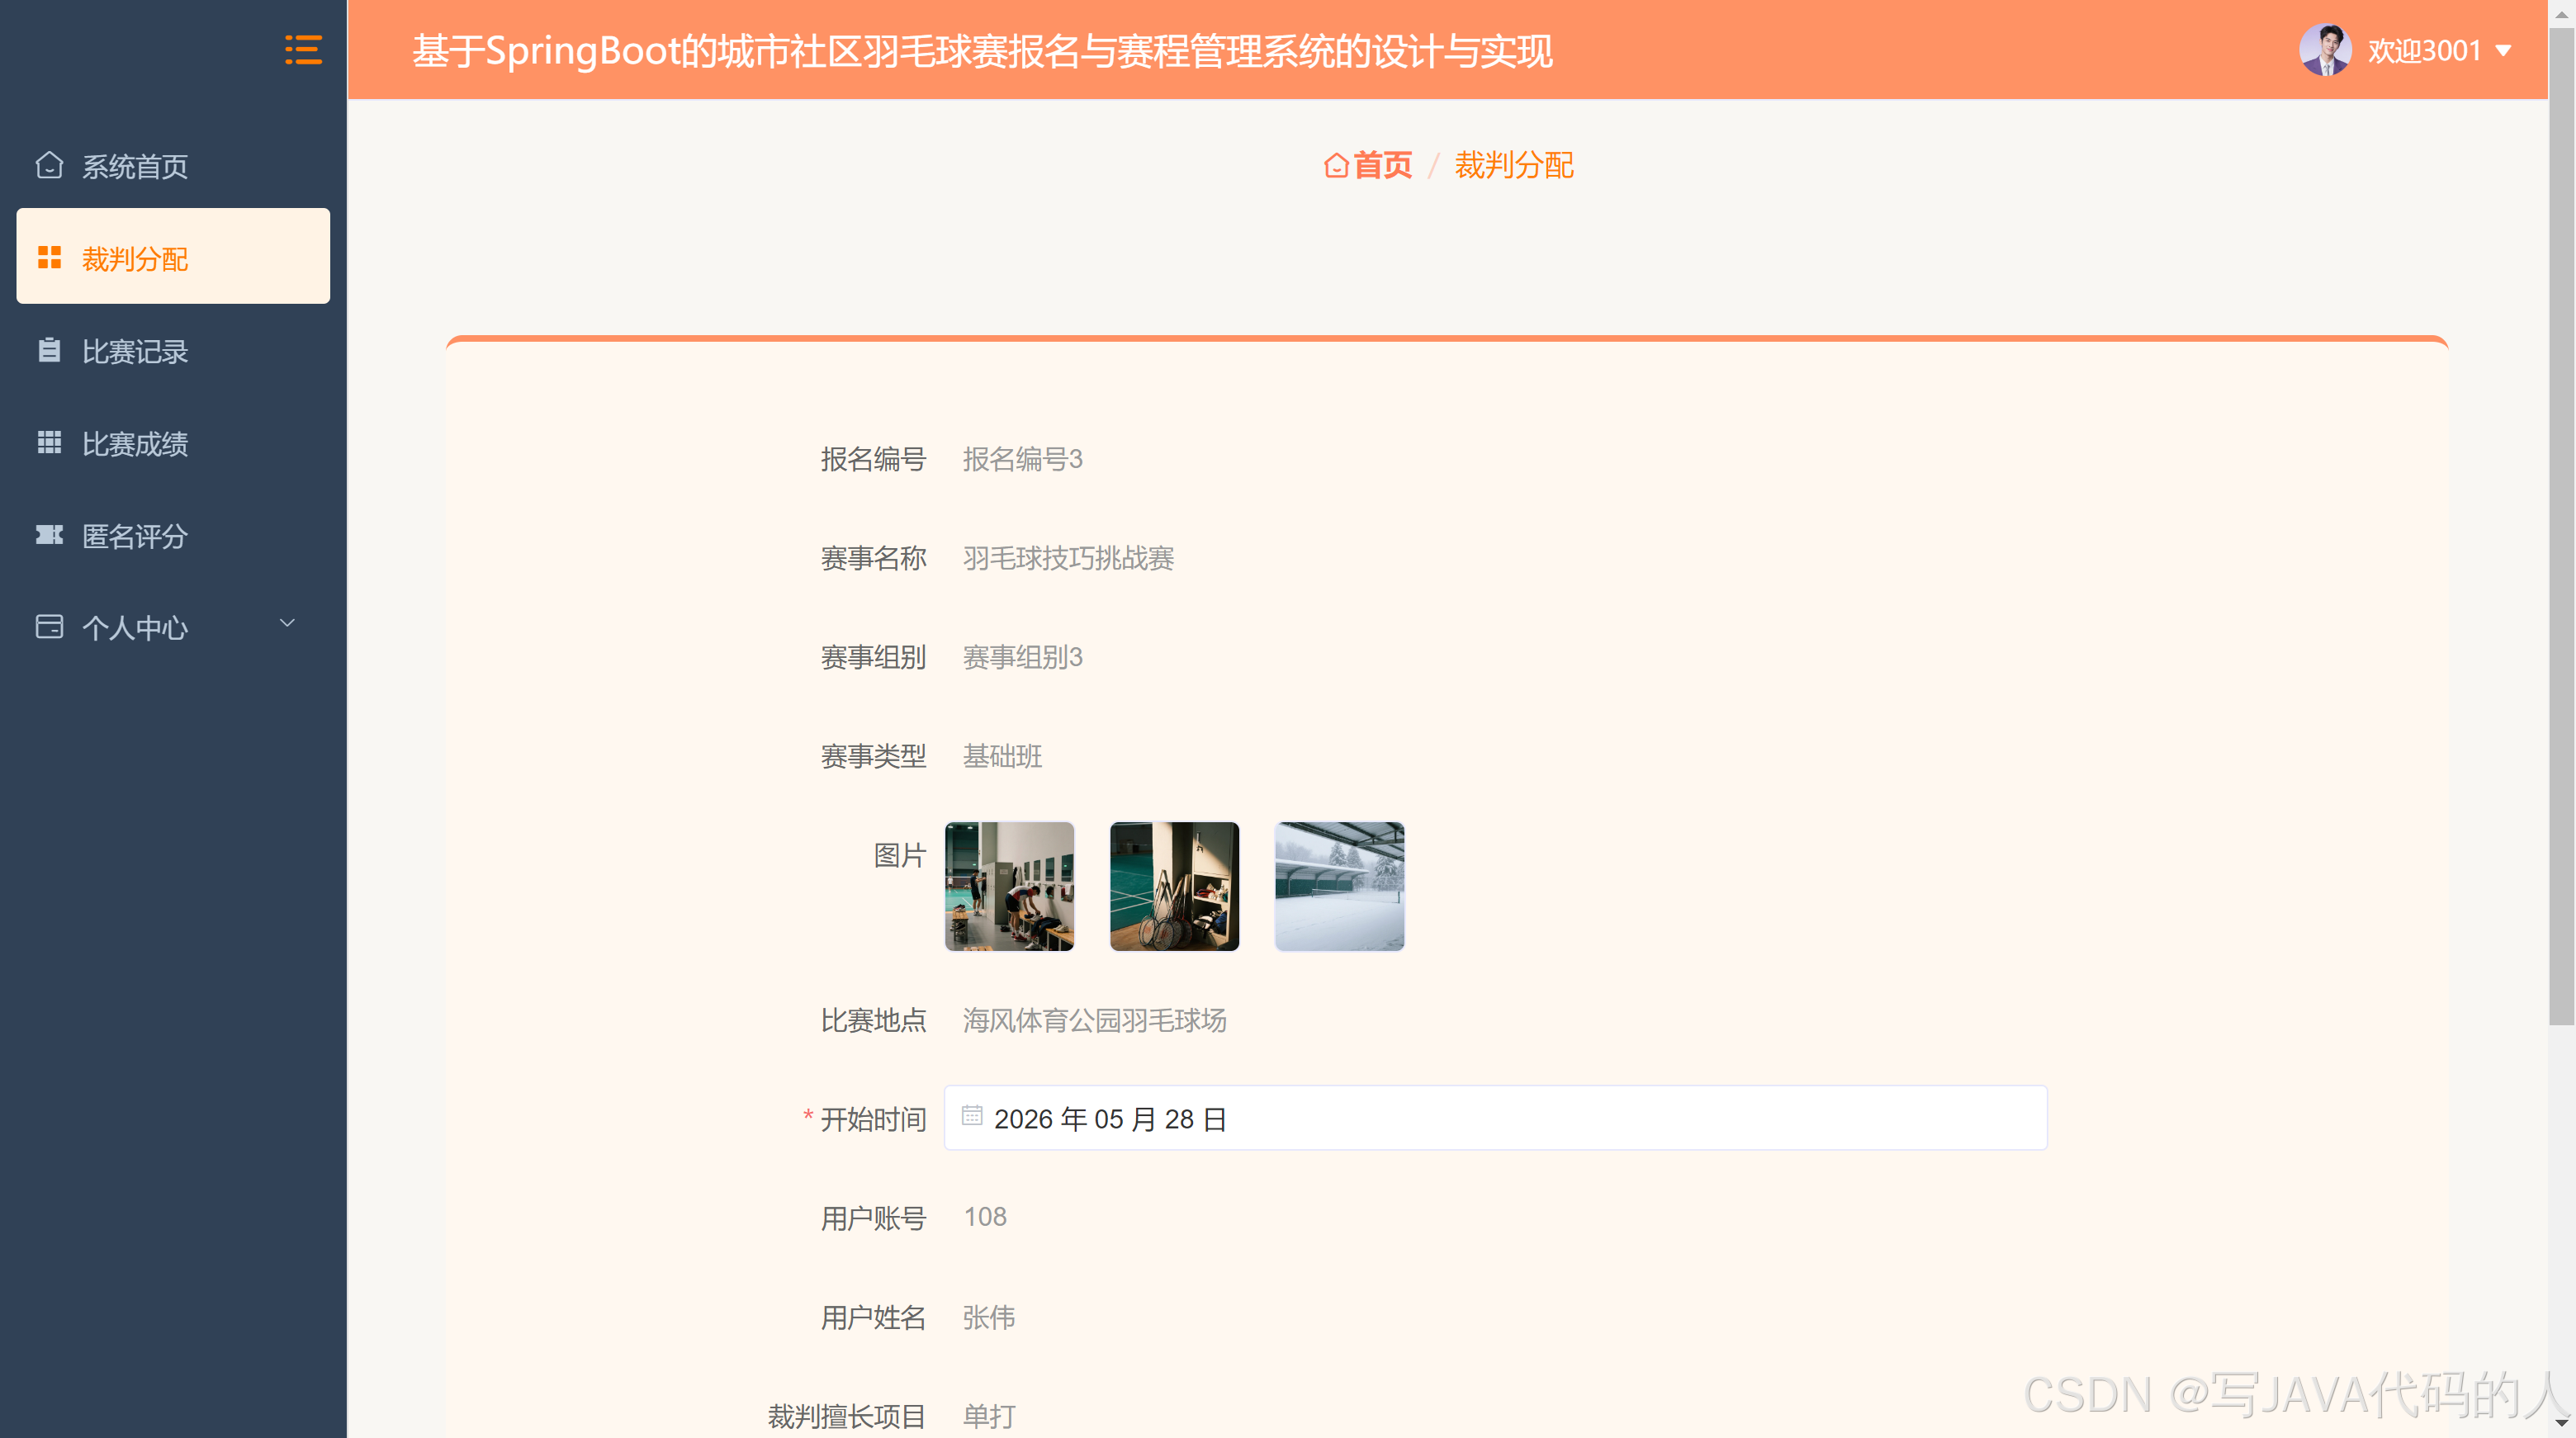The image size is (2576, 1438).
Task: Open the snowy court thumbnail
Action: pos(1339,886)
